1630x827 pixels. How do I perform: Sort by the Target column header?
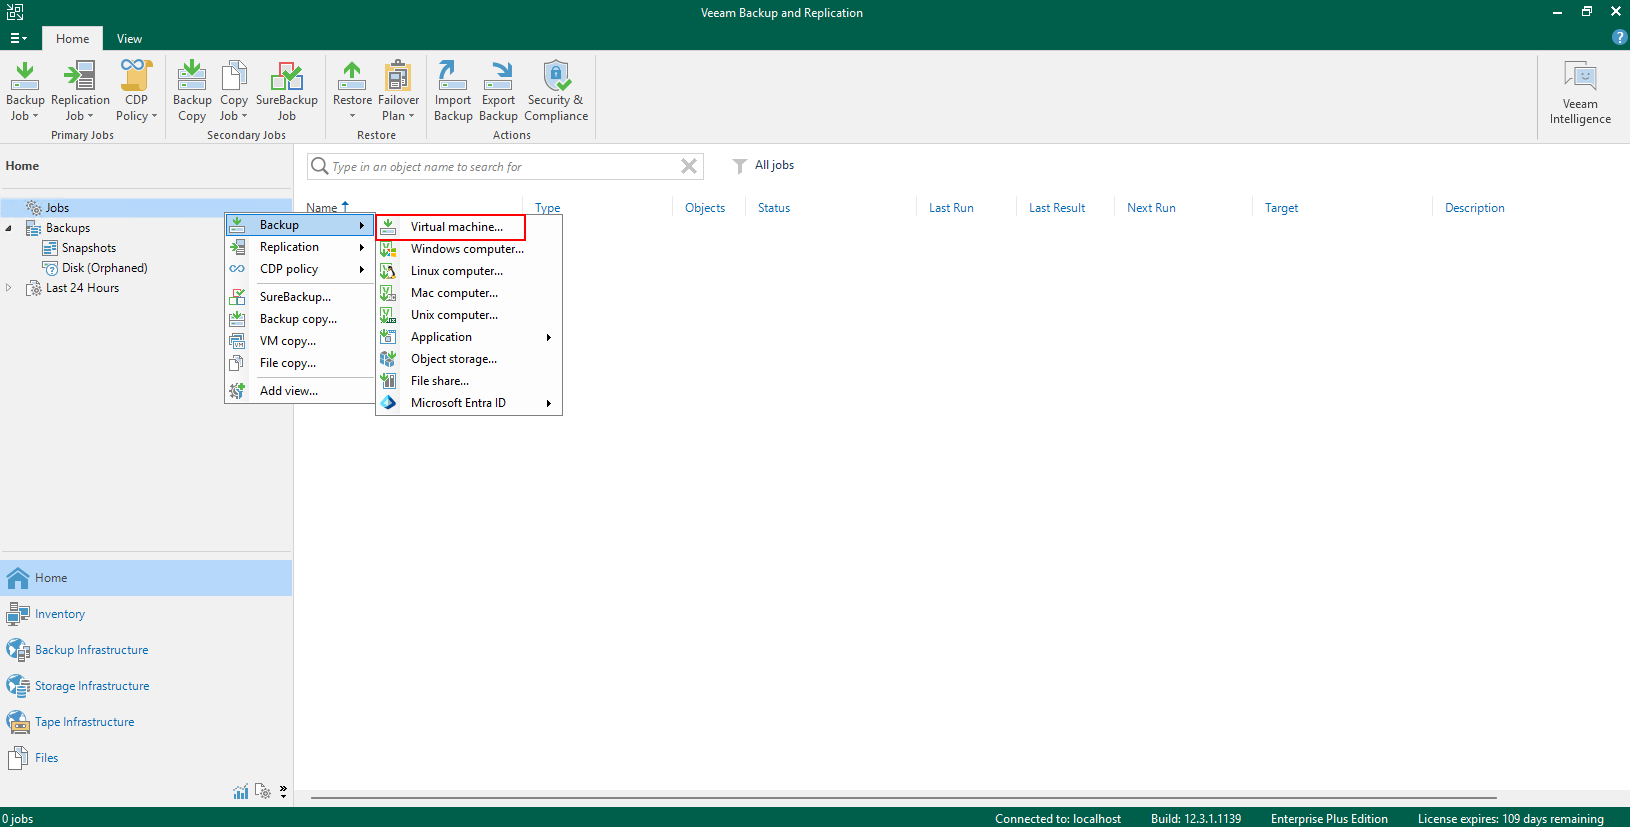click(x=1281, y=208)
